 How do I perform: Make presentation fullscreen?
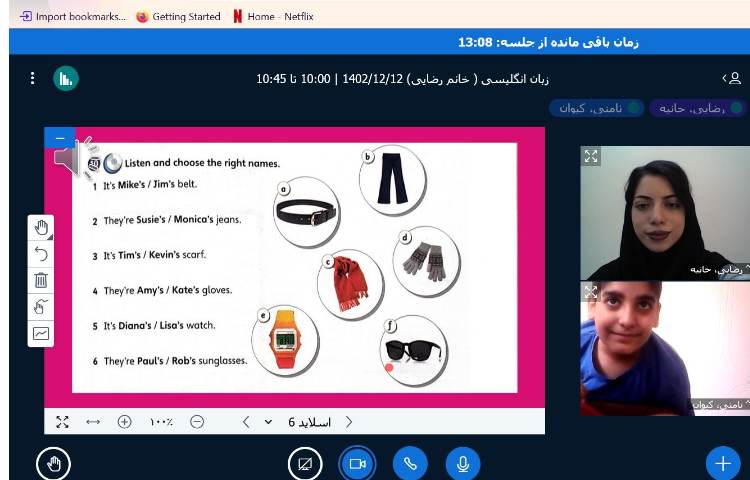point(62,422)
